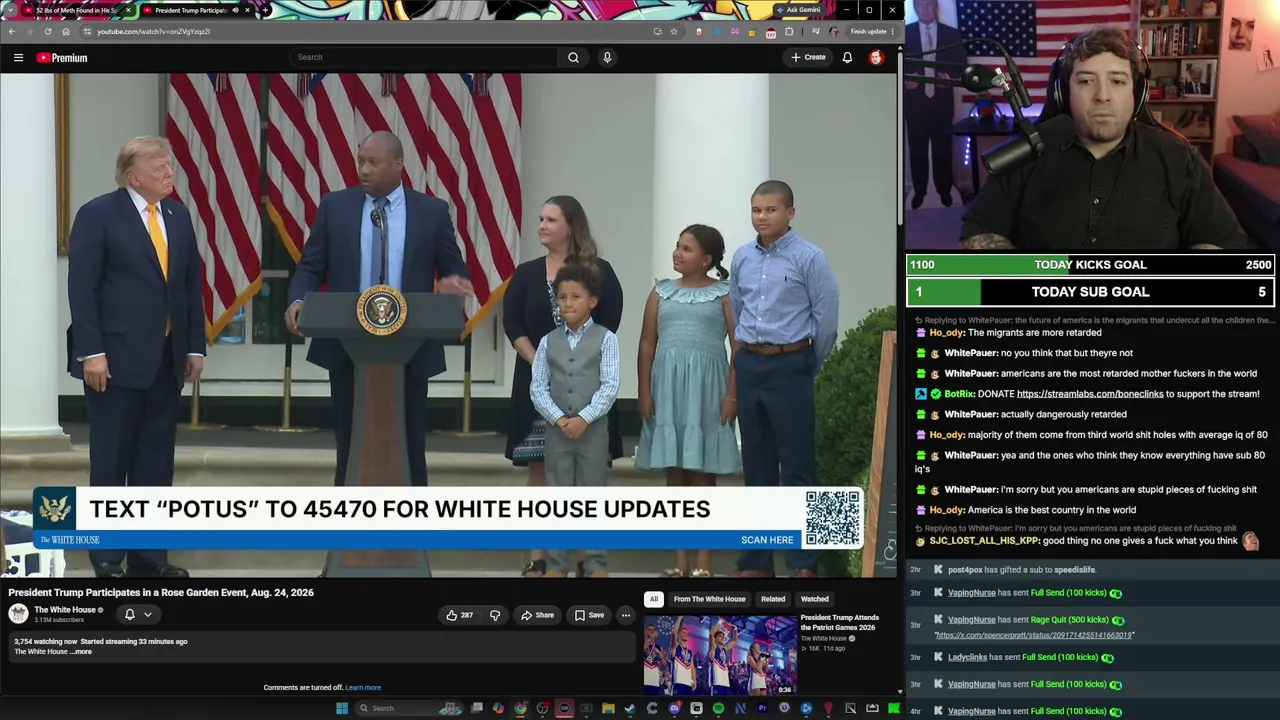This screenshot has width=1280, height=720.
Task: Go to YouTube Premium home logo
Action: pos(62,58)
